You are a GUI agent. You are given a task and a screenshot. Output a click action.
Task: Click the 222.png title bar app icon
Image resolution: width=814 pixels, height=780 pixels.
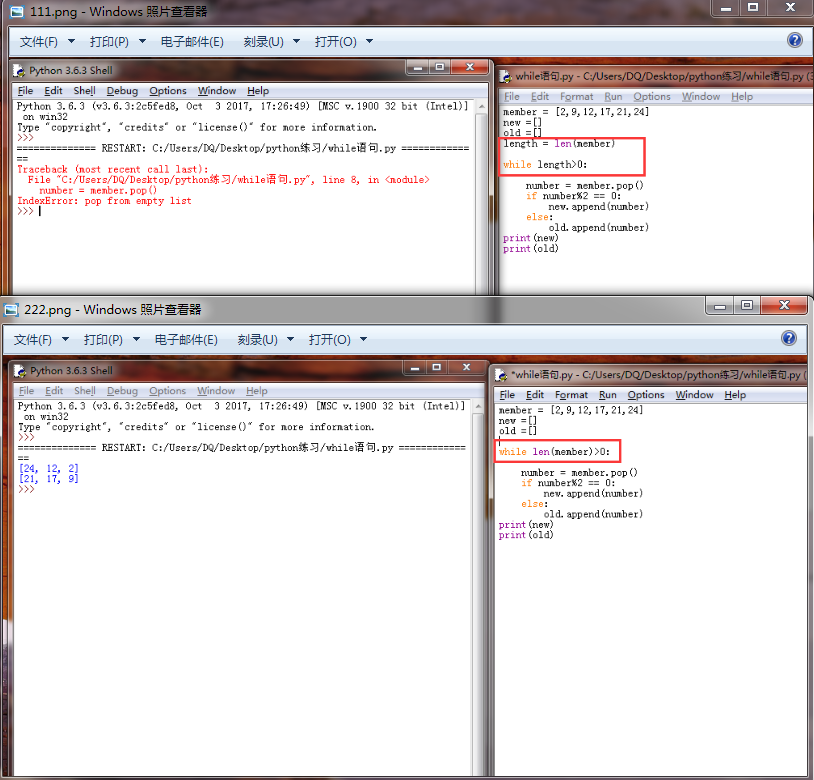[12, 309]
